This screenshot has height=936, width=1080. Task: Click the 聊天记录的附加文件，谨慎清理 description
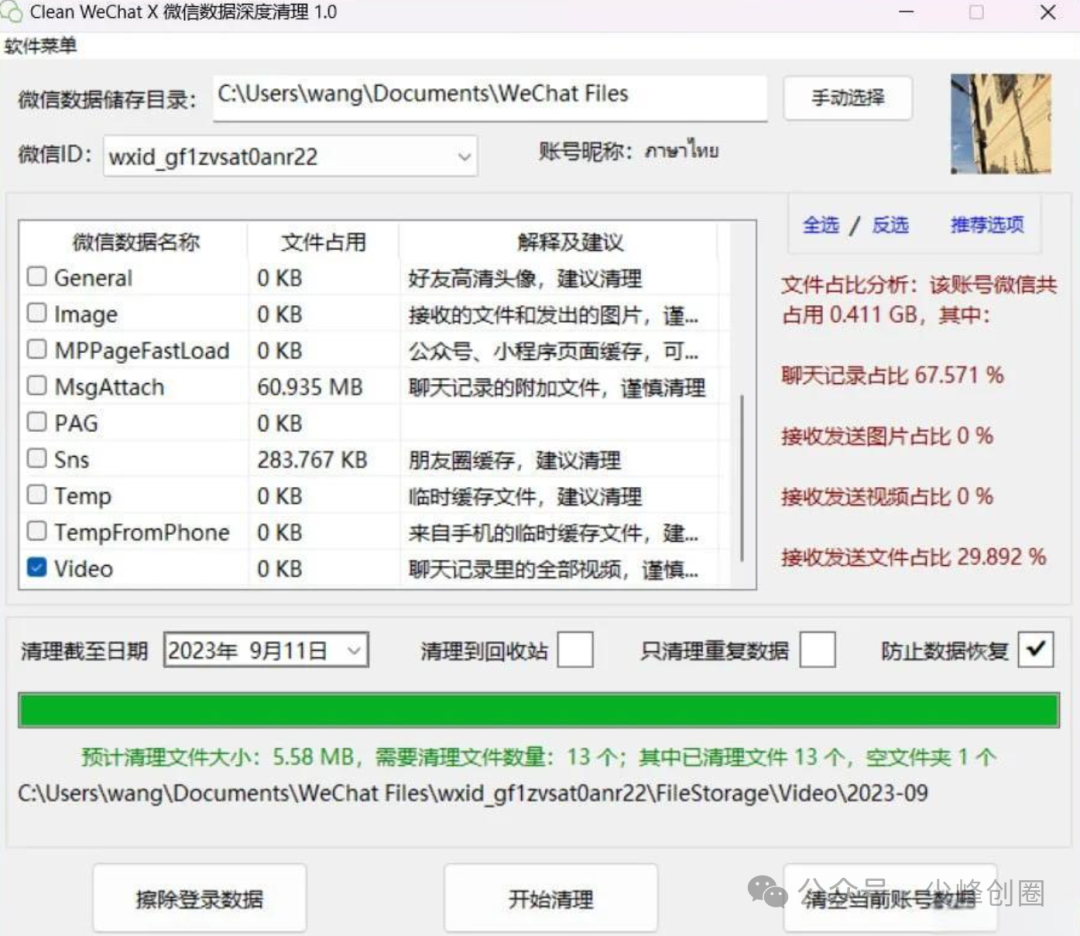tap(557, 388)
